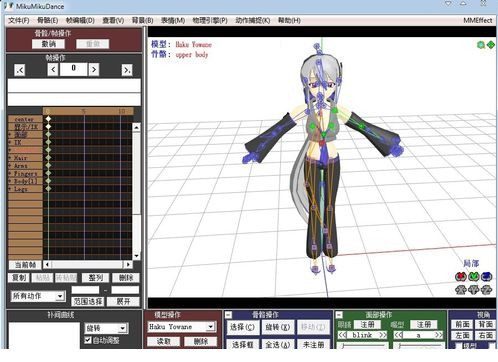Expand the Arms bone group

[10, 165]
